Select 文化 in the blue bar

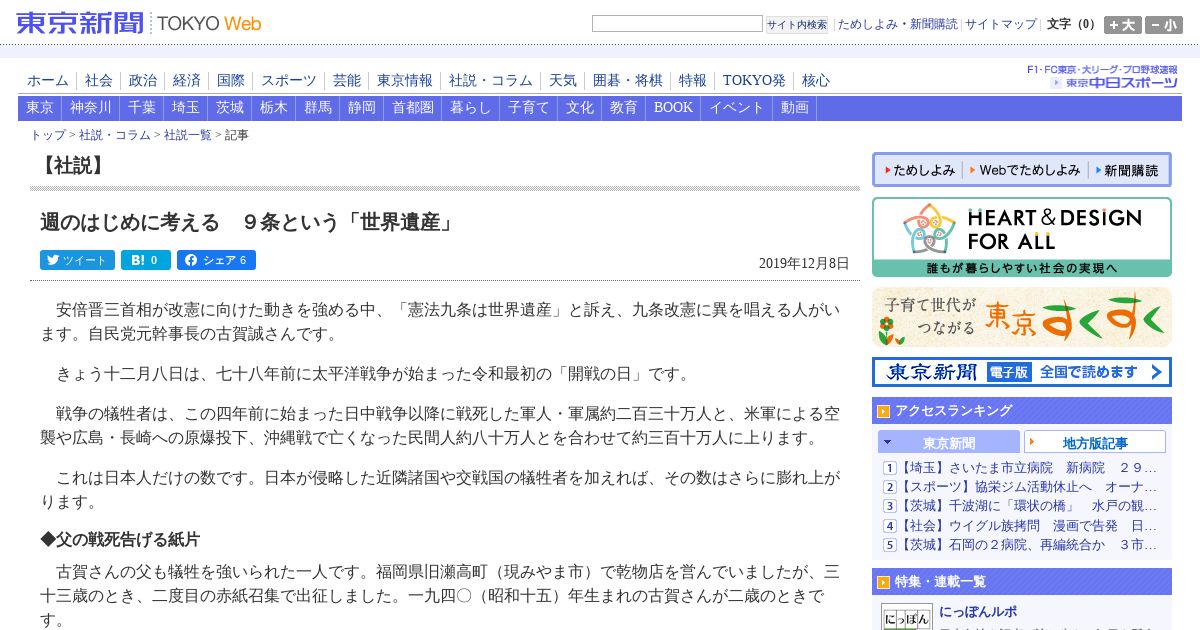tap(580, 108)
